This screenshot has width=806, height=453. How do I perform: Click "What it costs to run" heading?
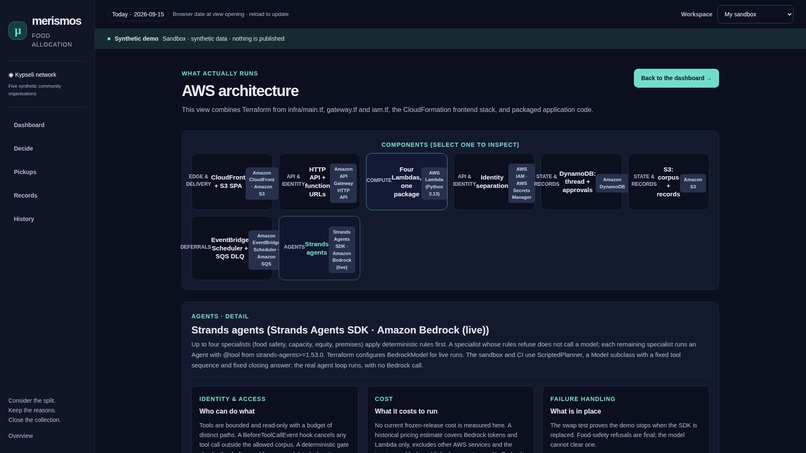pyautogui.click(x=406, y=411)
